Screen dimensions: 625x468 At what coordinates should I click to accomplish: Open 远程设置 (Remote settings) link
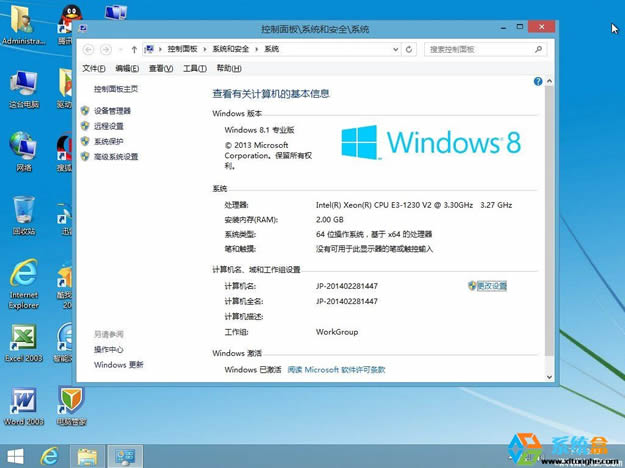click(108, 126)
